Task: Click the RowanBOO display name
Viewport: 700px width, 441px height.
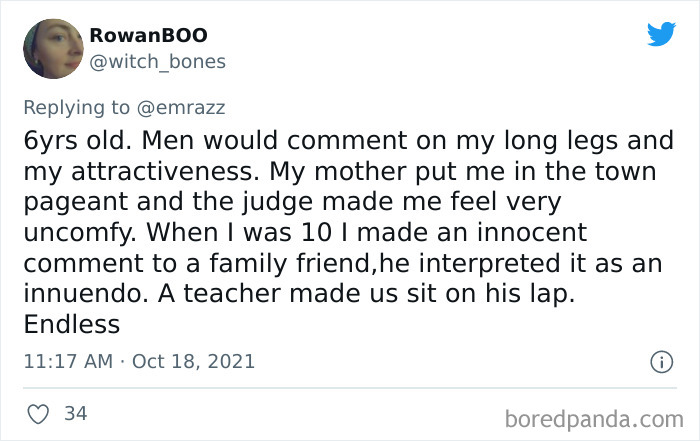Action: pyautogui.click(x=148, y=35)
